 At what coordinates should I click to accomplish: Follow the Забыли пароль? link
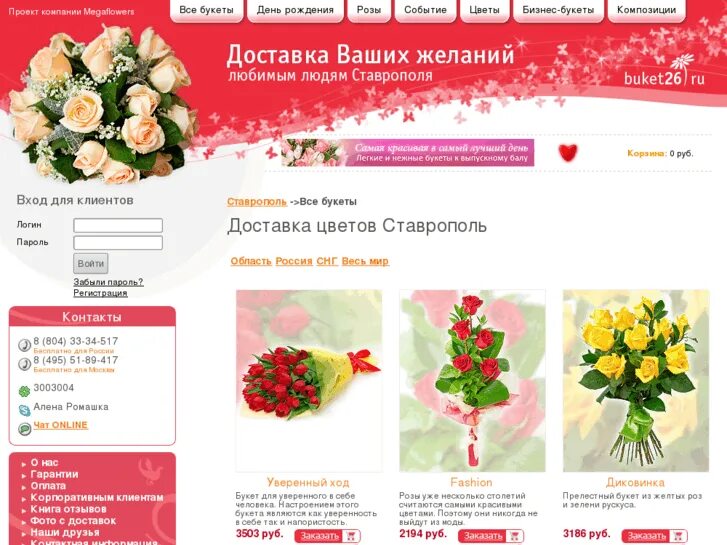pos(108,282)
